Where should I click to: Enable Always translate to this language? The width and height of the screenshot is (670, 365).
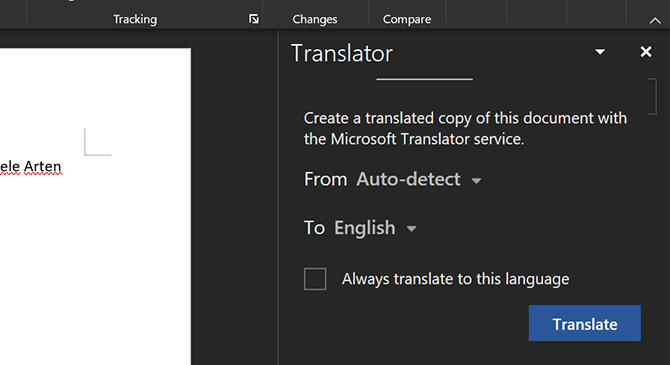315,279
